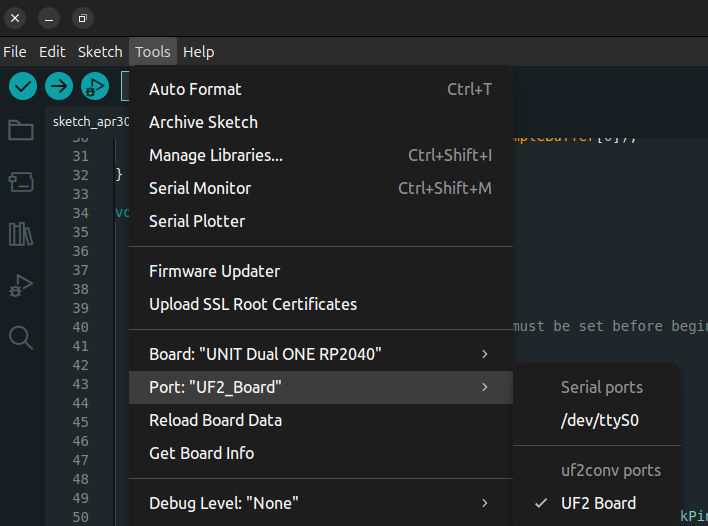The height and width of the screenshot is (526, 708).
Task: Launch Serial Plotter
Action: click(x=321, y=221)
